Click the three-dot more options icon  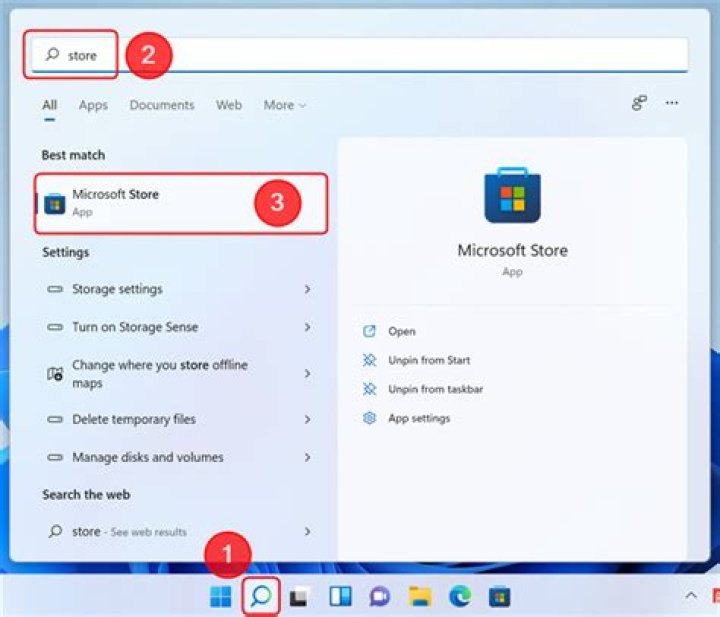click(x=672, y=103)
